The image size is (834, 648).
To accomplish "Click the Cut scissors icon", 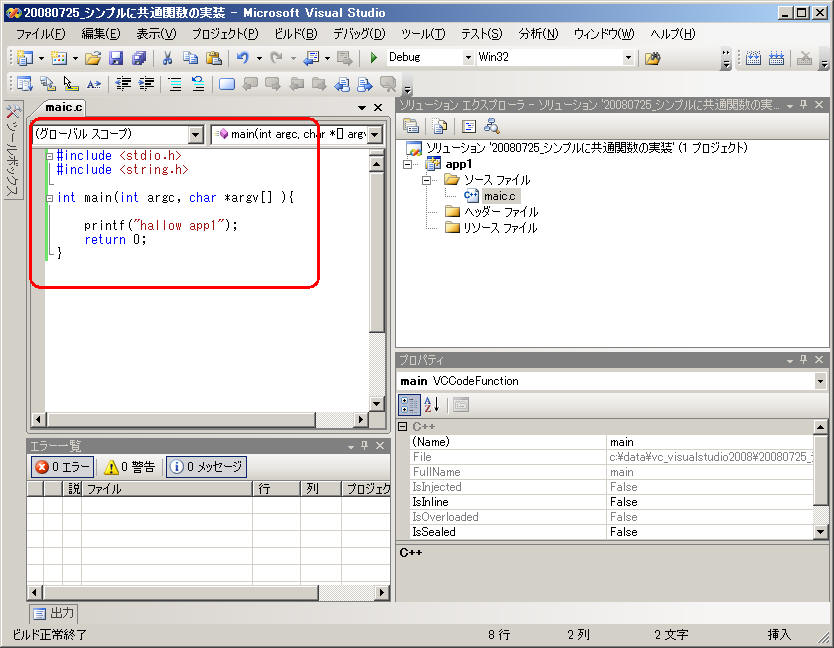I will pos(167,58).
